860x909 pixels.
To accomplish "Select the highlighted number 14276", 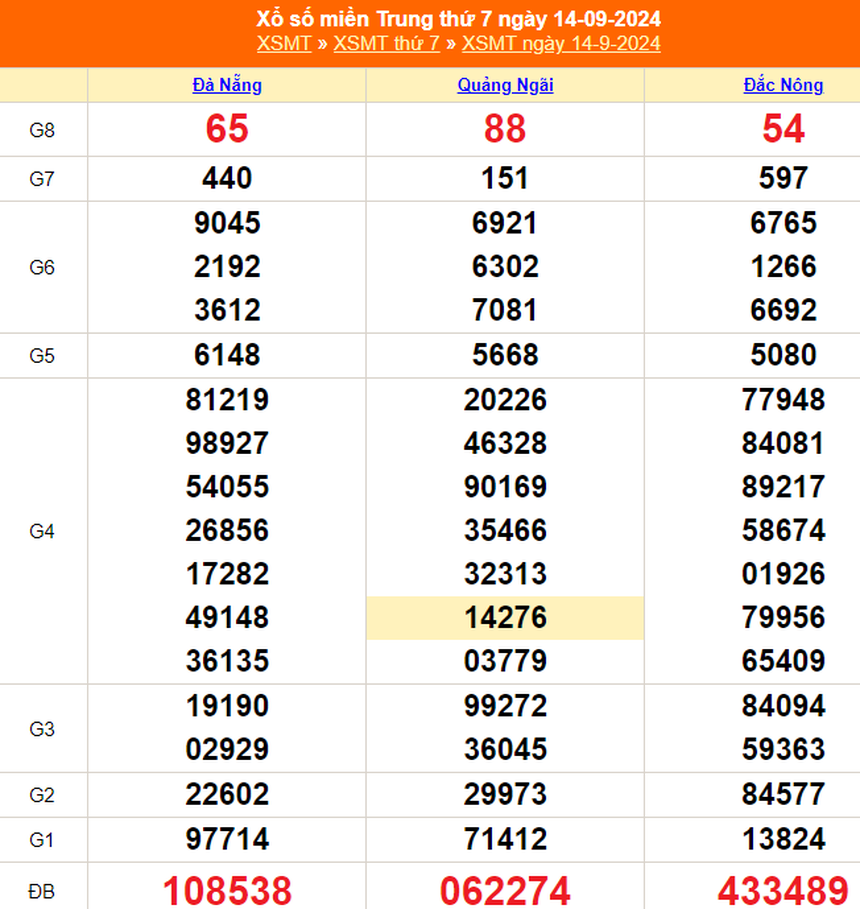I will (506, 618).
